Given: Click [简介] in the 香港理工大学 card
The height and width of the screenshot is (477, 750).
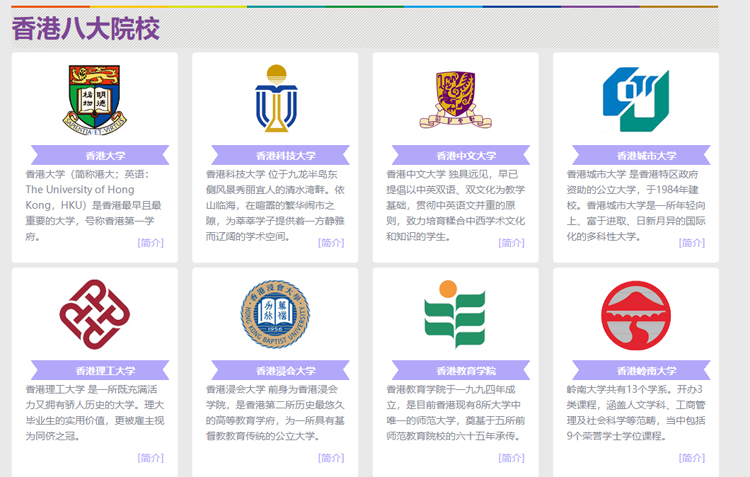Looking at the screenshot, I should click(x=151, y=458).
